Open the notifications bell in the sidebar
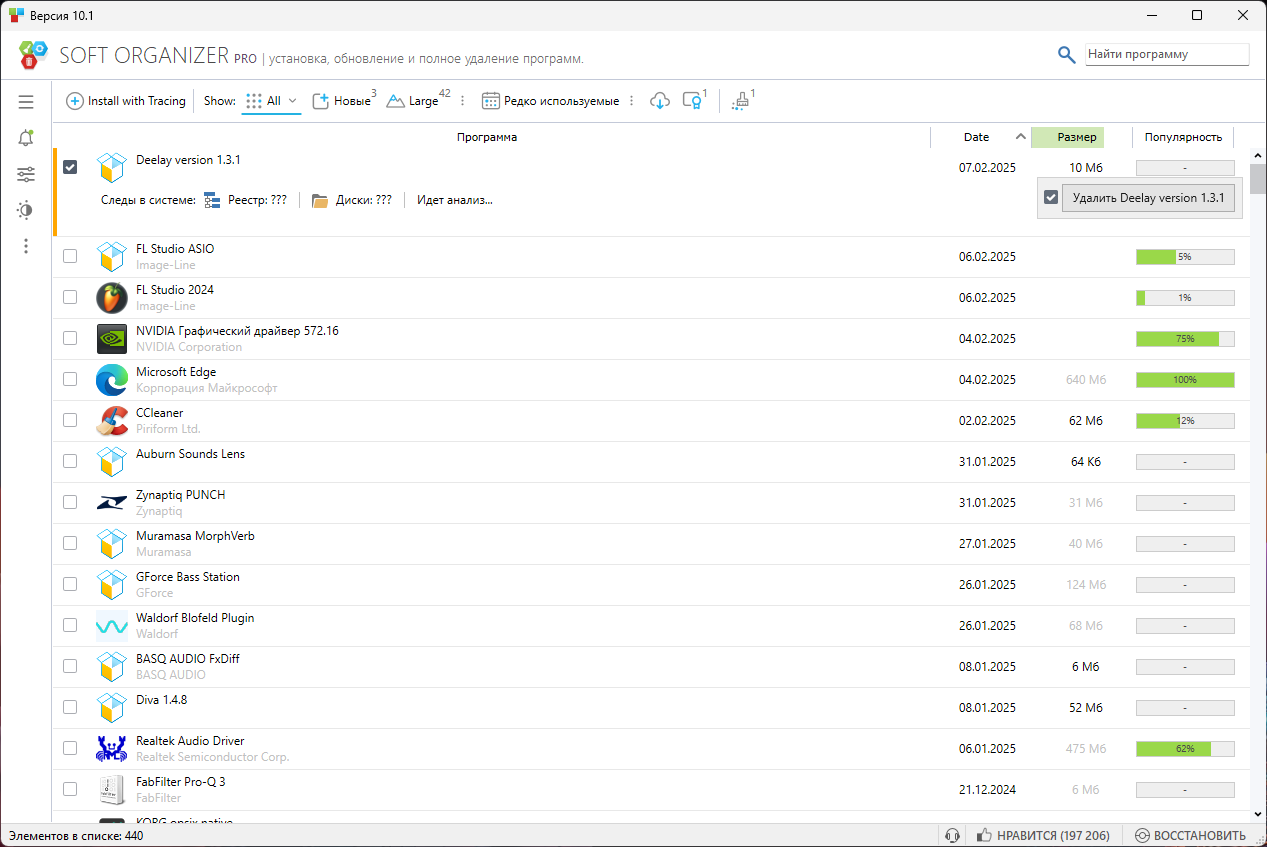The height and width of the screenshot is (847, 1267). coord(26,138)
